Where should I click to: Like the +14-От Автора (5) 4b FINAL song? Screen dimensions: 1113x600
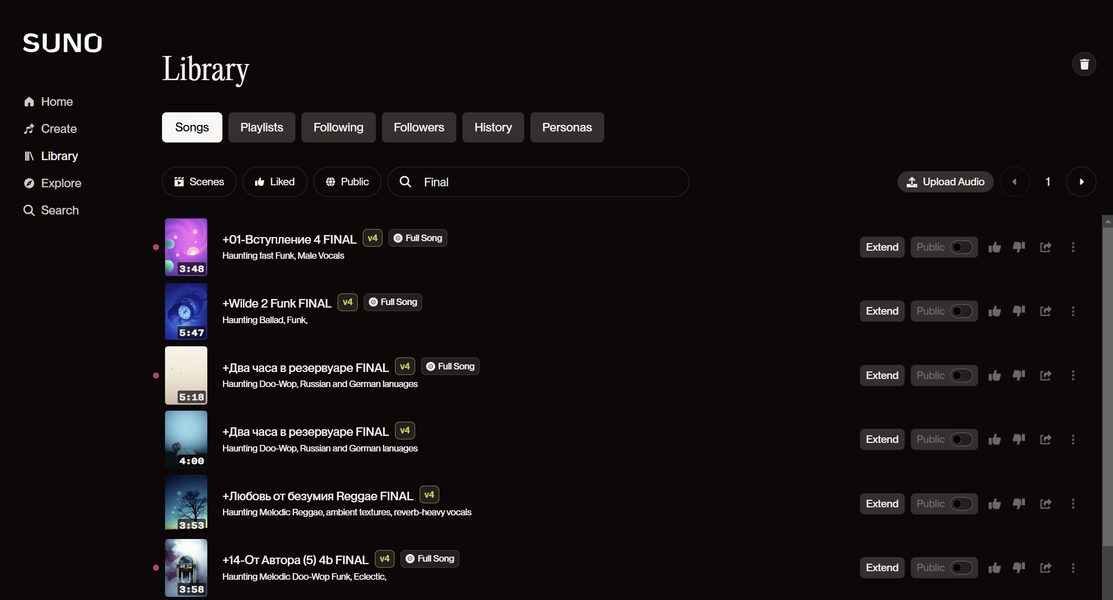pos(994,568)
